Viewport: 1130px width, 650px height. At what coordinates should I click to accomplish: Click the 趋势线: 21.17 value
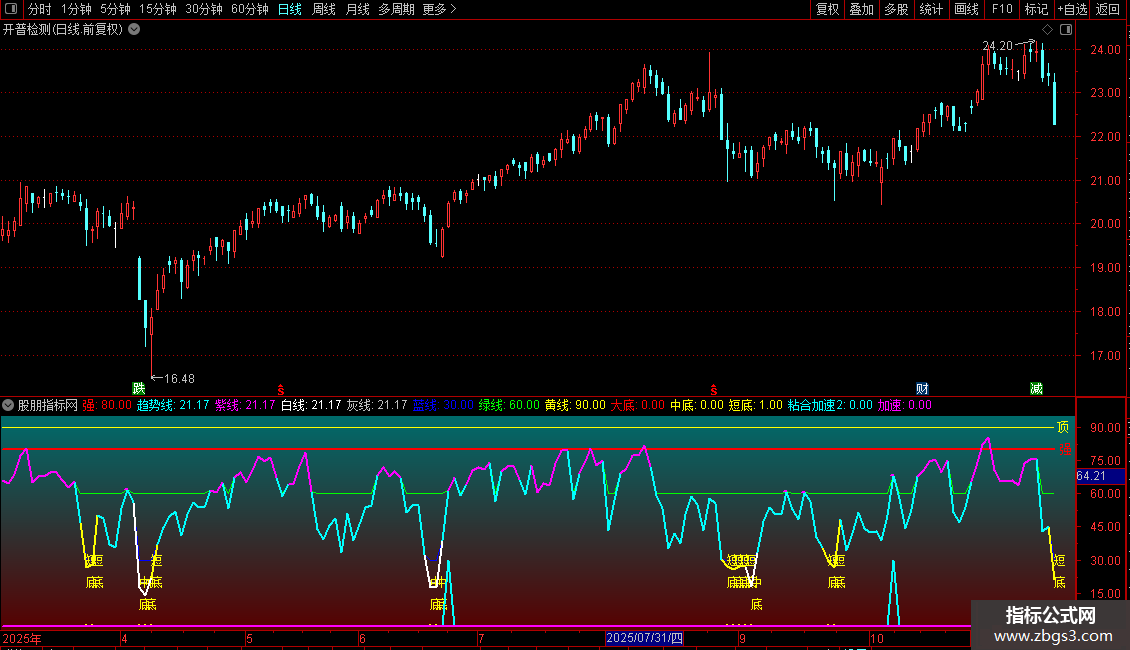point(173,405)
